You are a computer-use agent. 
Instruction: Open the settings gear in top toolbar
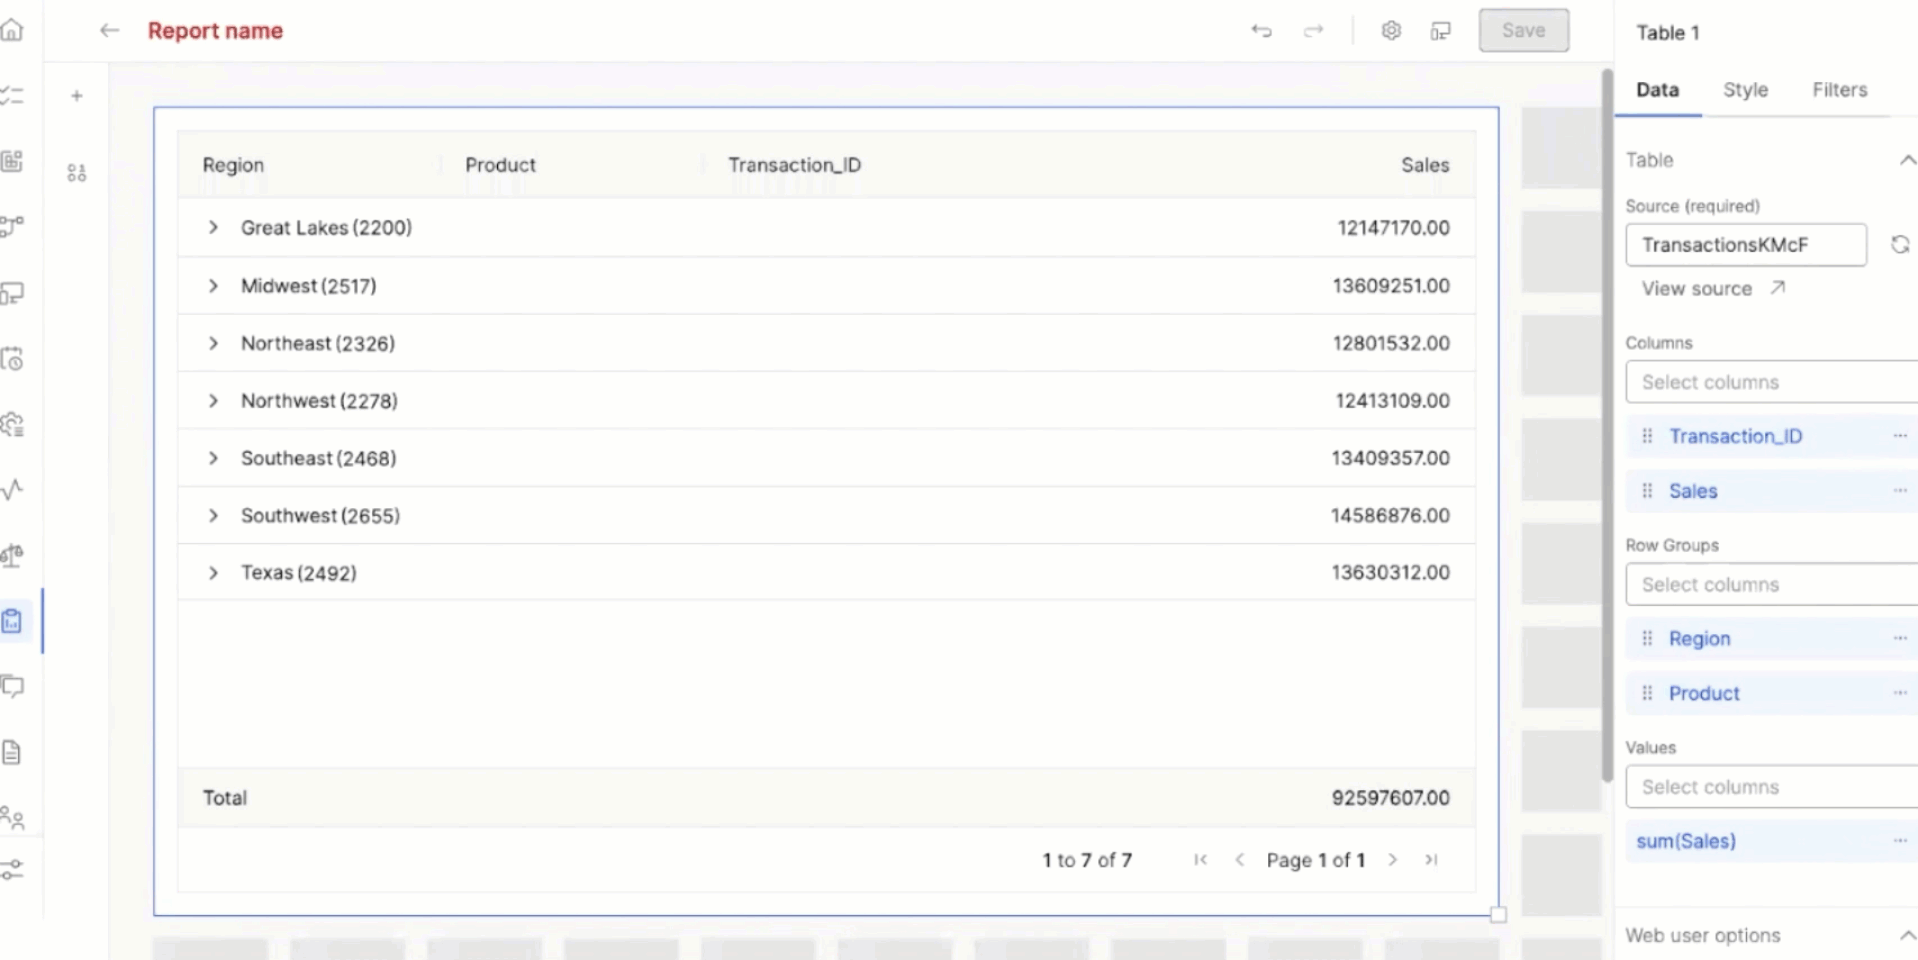(x=1391, y=30)
